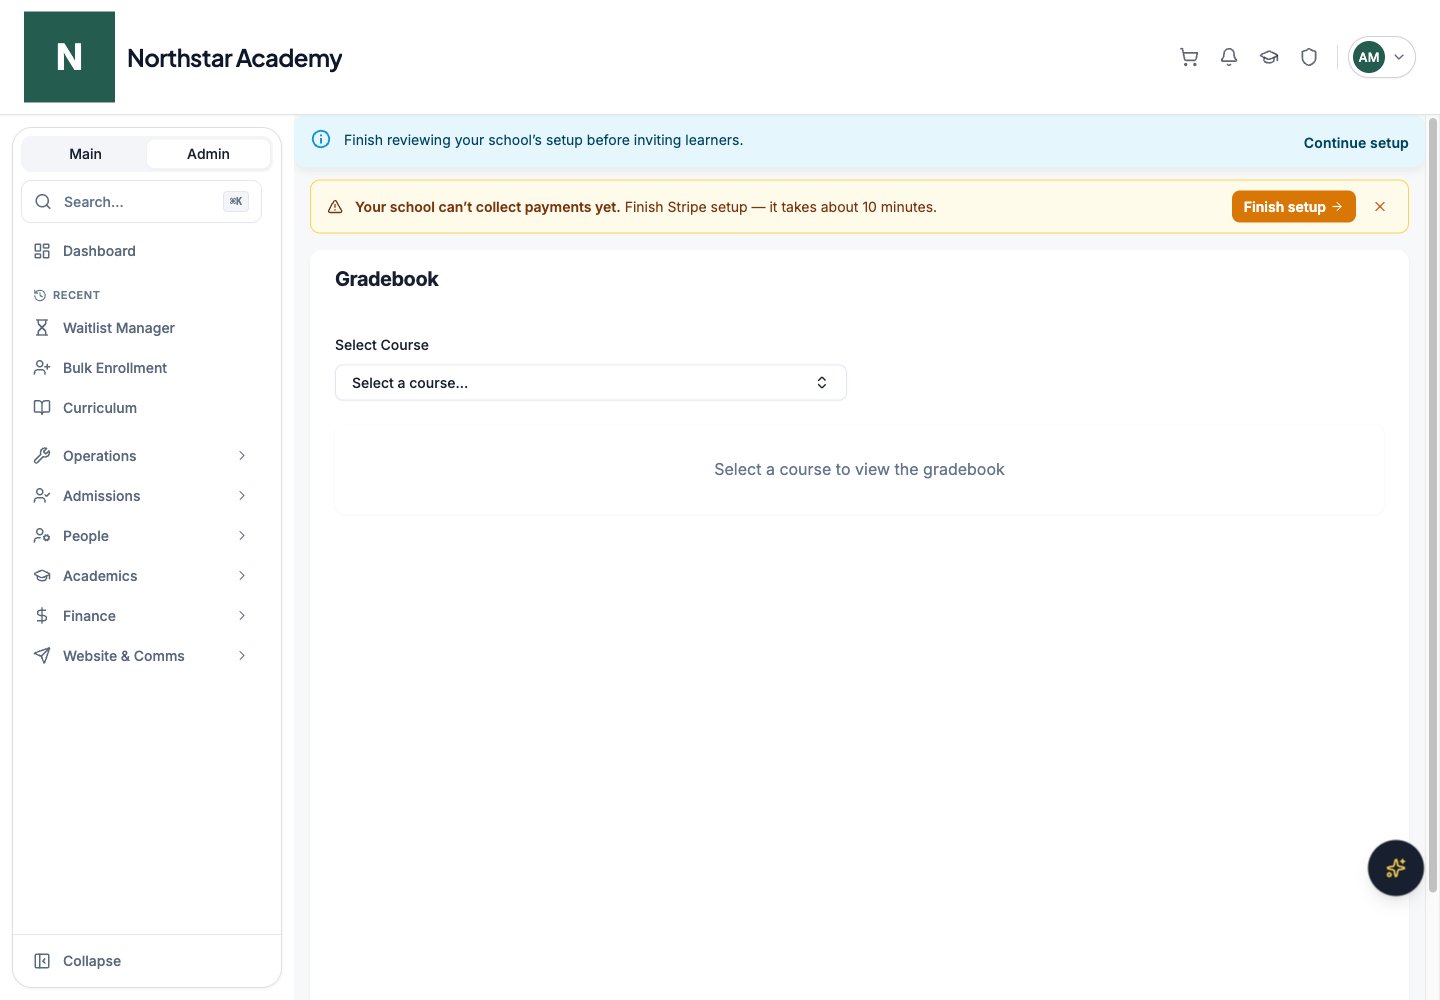Click the shield icon in header
The width and height of the screenshot is (1440, 1000).
point(1309,57)
